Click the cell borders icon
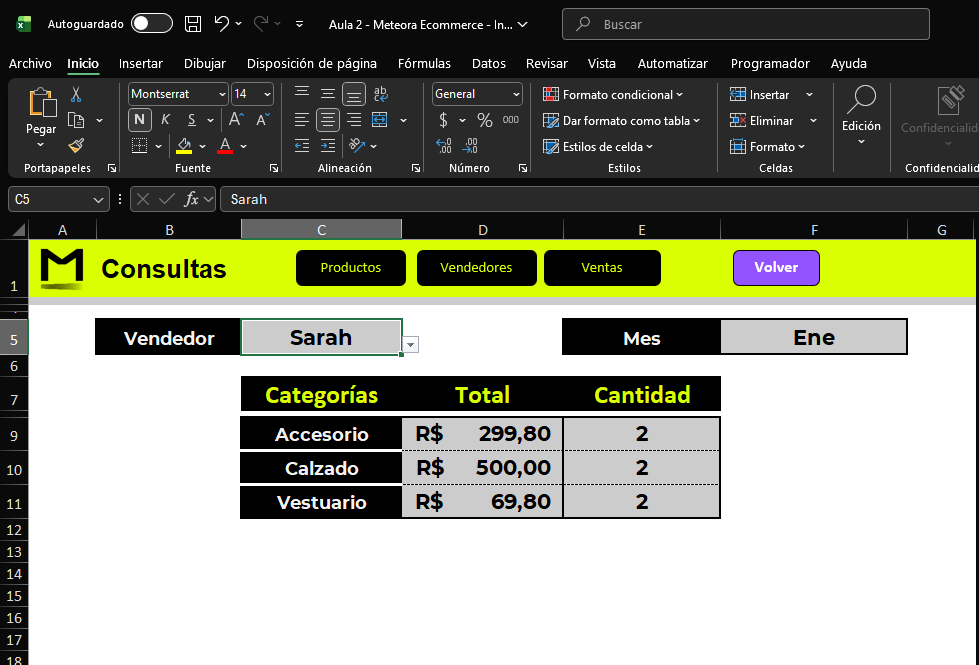The width and height of the screenshot is (979, 665). (140, 145)
